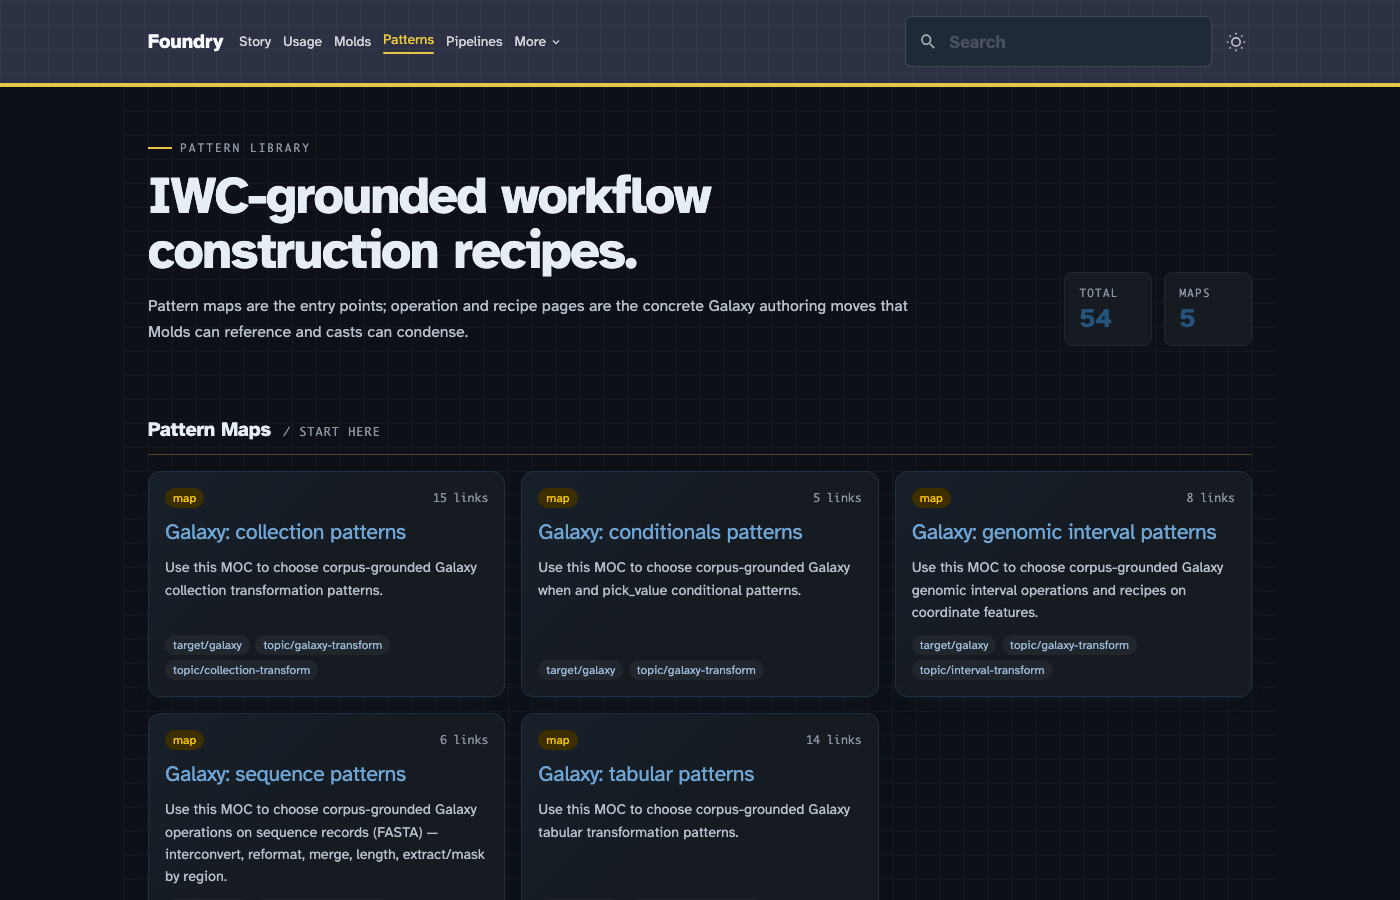Click map badge on collection patterns card

(184, 498)
